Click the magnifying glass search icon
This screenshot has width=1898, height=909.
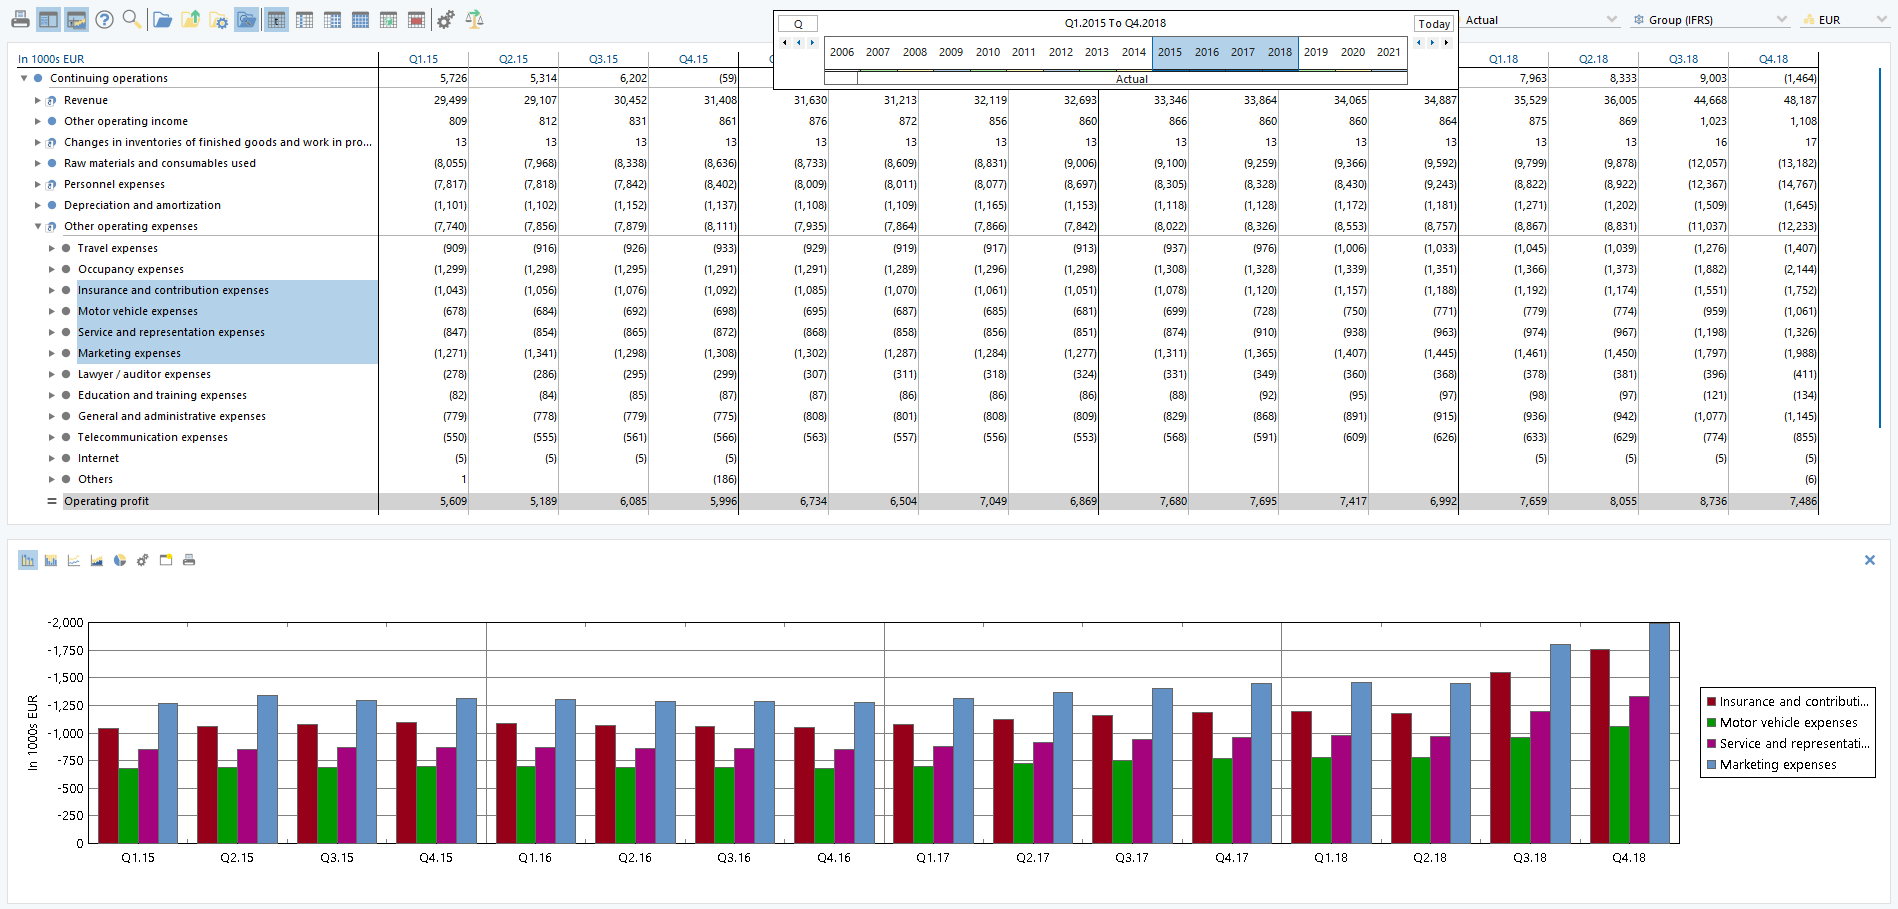[x=131, y=19]
